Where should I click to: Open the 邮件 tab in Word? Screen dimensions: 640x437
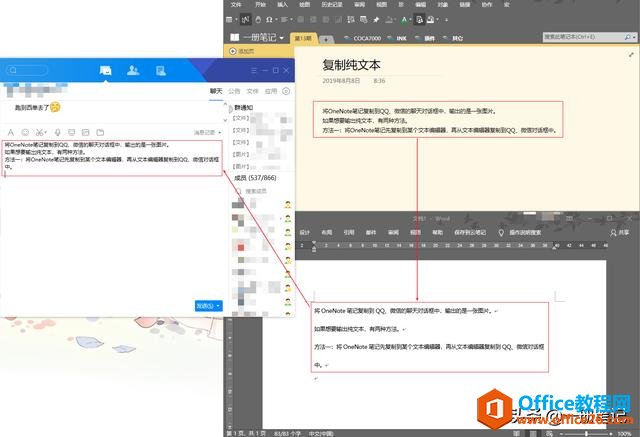pos(371,232)
